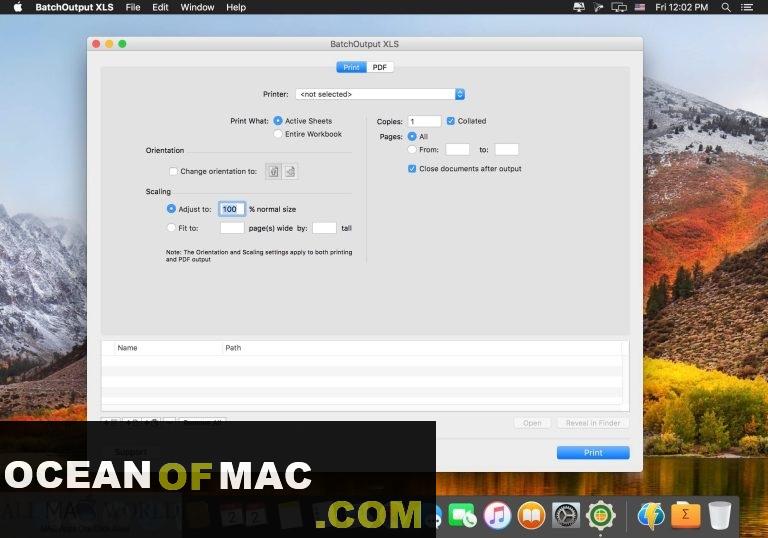The height and width of the screenshot is (538, 768).
Task: Open screen mirroring displays menu icon
Action: (x=619, y=7)
